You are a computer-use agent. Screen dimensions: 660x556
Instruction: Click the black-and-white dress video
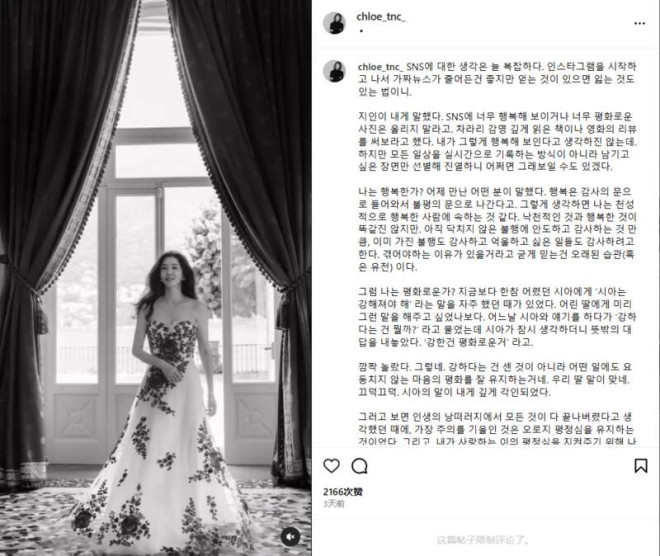click(156, 278)
